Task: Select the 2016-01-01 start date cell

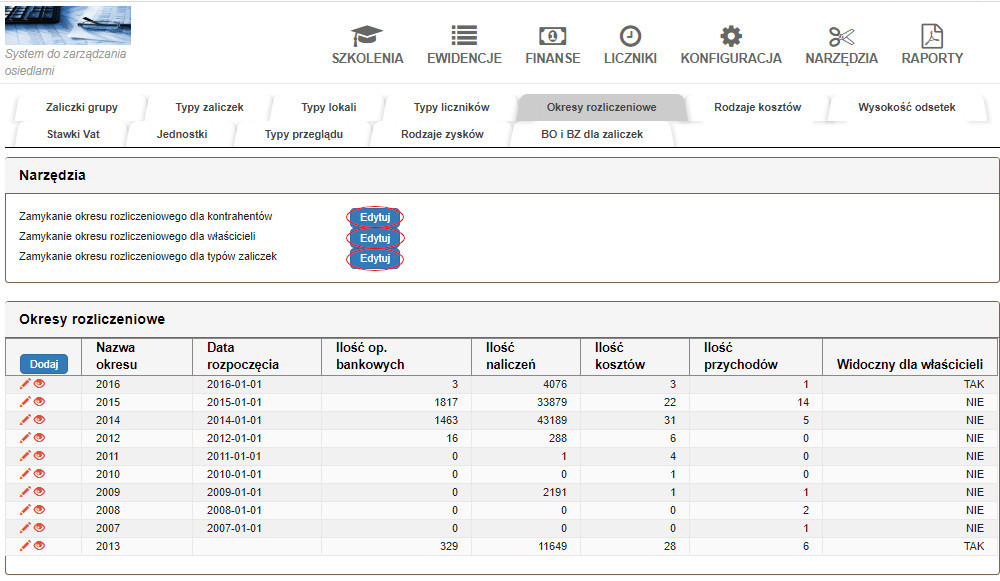Action: pyautogui.click(x=256, y=384)
